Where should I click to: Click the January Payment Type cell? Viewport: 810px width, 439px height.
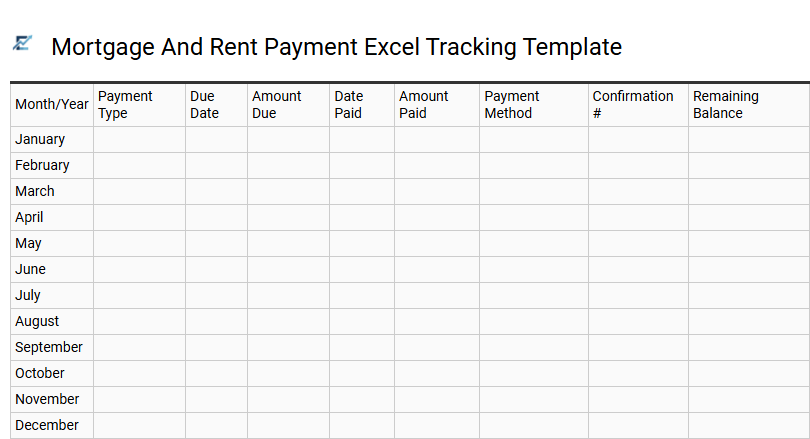click(139, 139)
